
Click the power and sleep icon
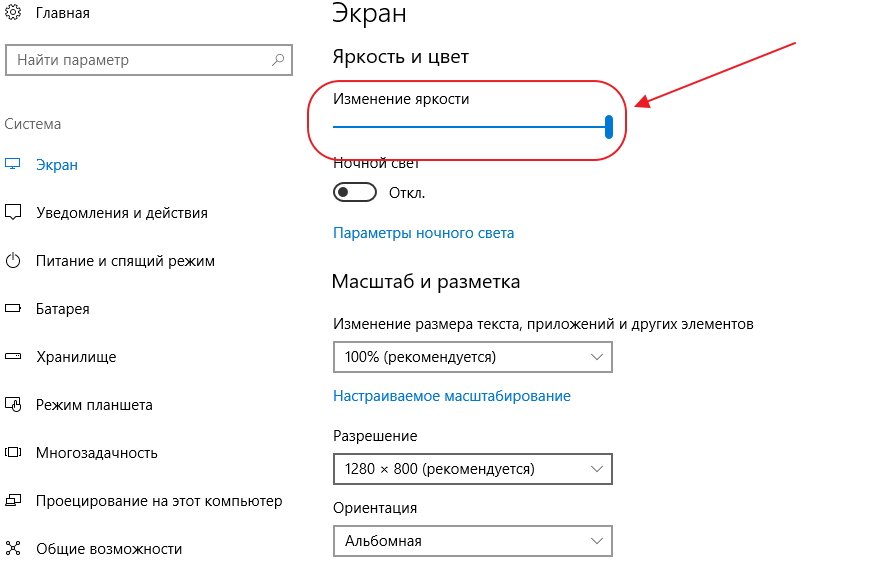point(14,261)
